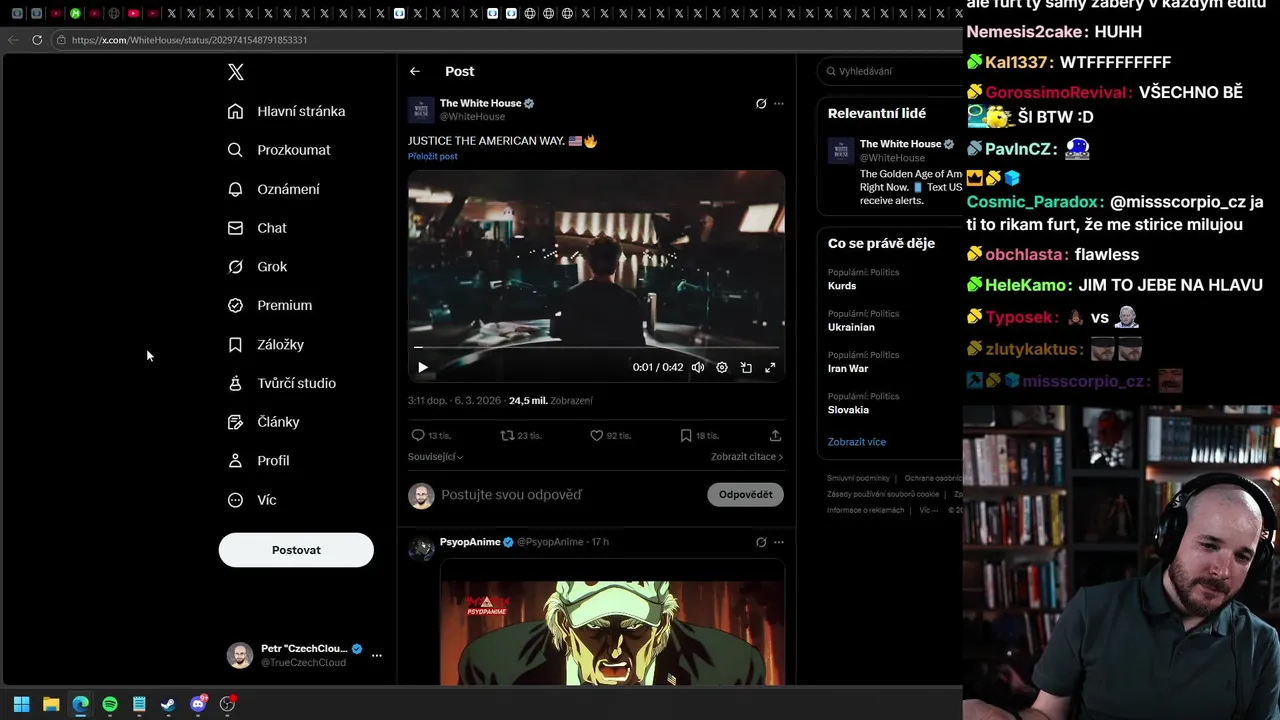Open Smluvní podmínky footer link
Image resolution: width=1280 pixels, height=720 pixels.
coord(858,478)
